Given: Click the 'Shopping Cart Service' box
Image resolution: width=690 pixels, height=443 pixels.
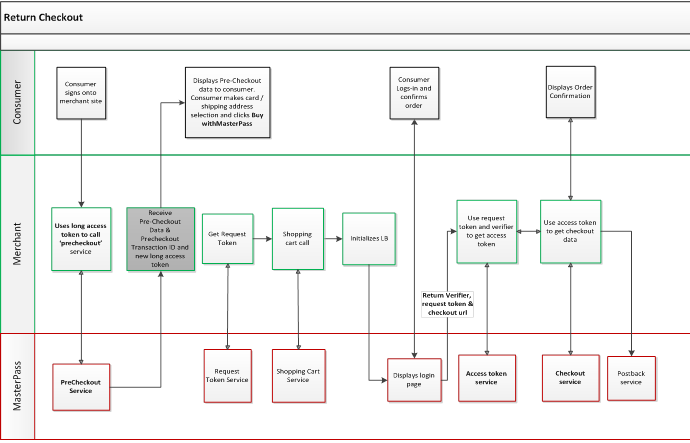Looking at the screenshot, I should [299, 376].
